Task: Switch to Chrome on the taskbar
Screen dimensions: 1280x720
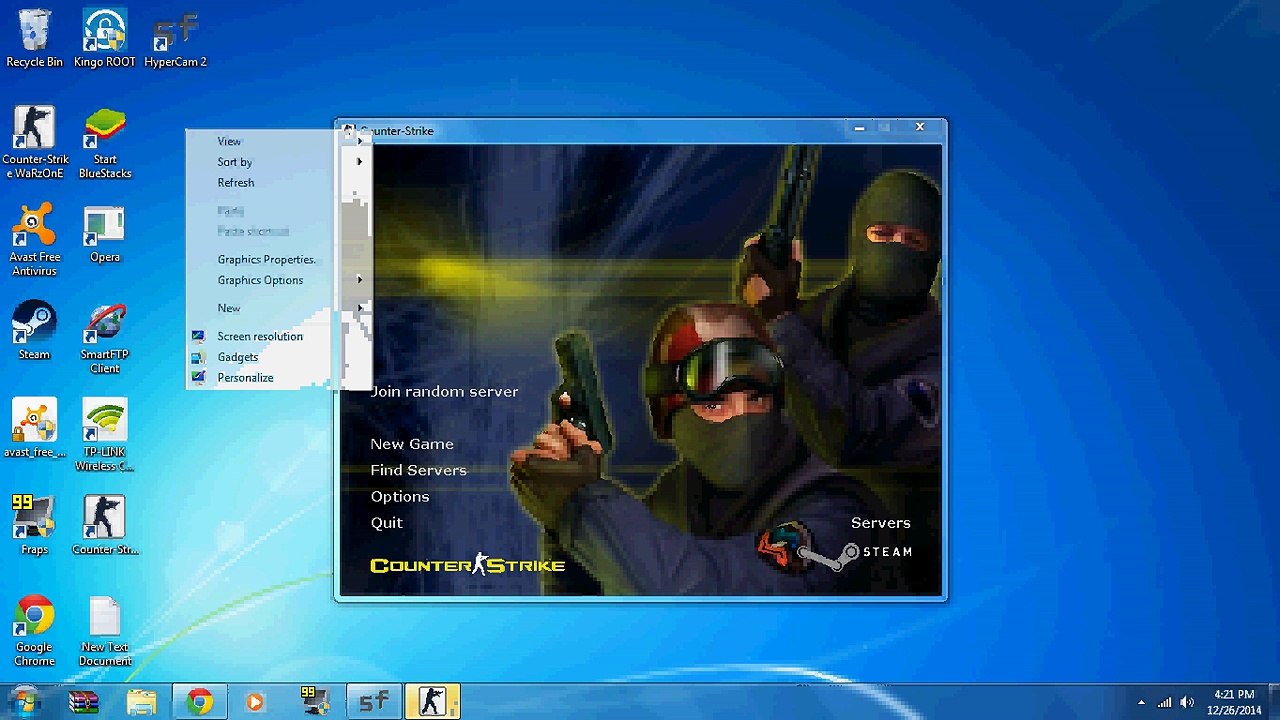Action: point(200,702)
